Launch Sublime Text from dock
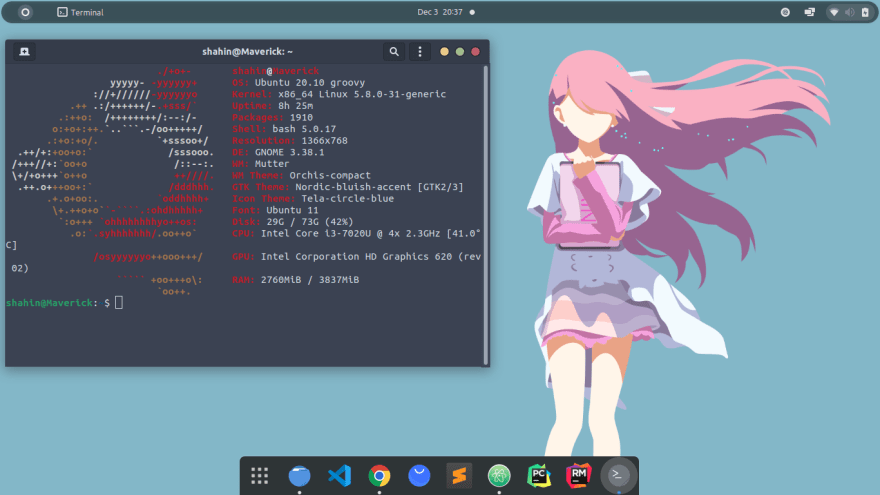The image size is (880, 495). (x=459, y=476)
